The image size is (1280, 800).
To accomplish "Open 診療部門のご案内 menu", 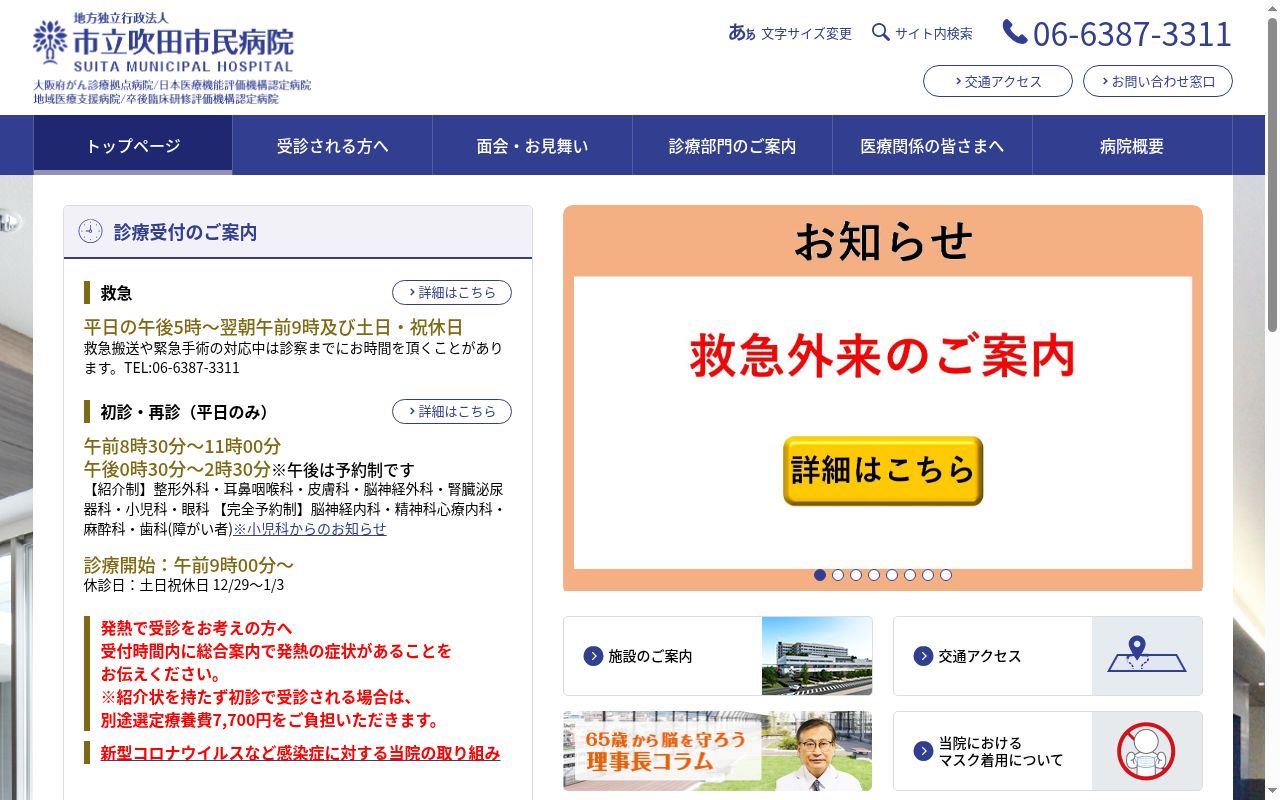I will click(733, 145).
